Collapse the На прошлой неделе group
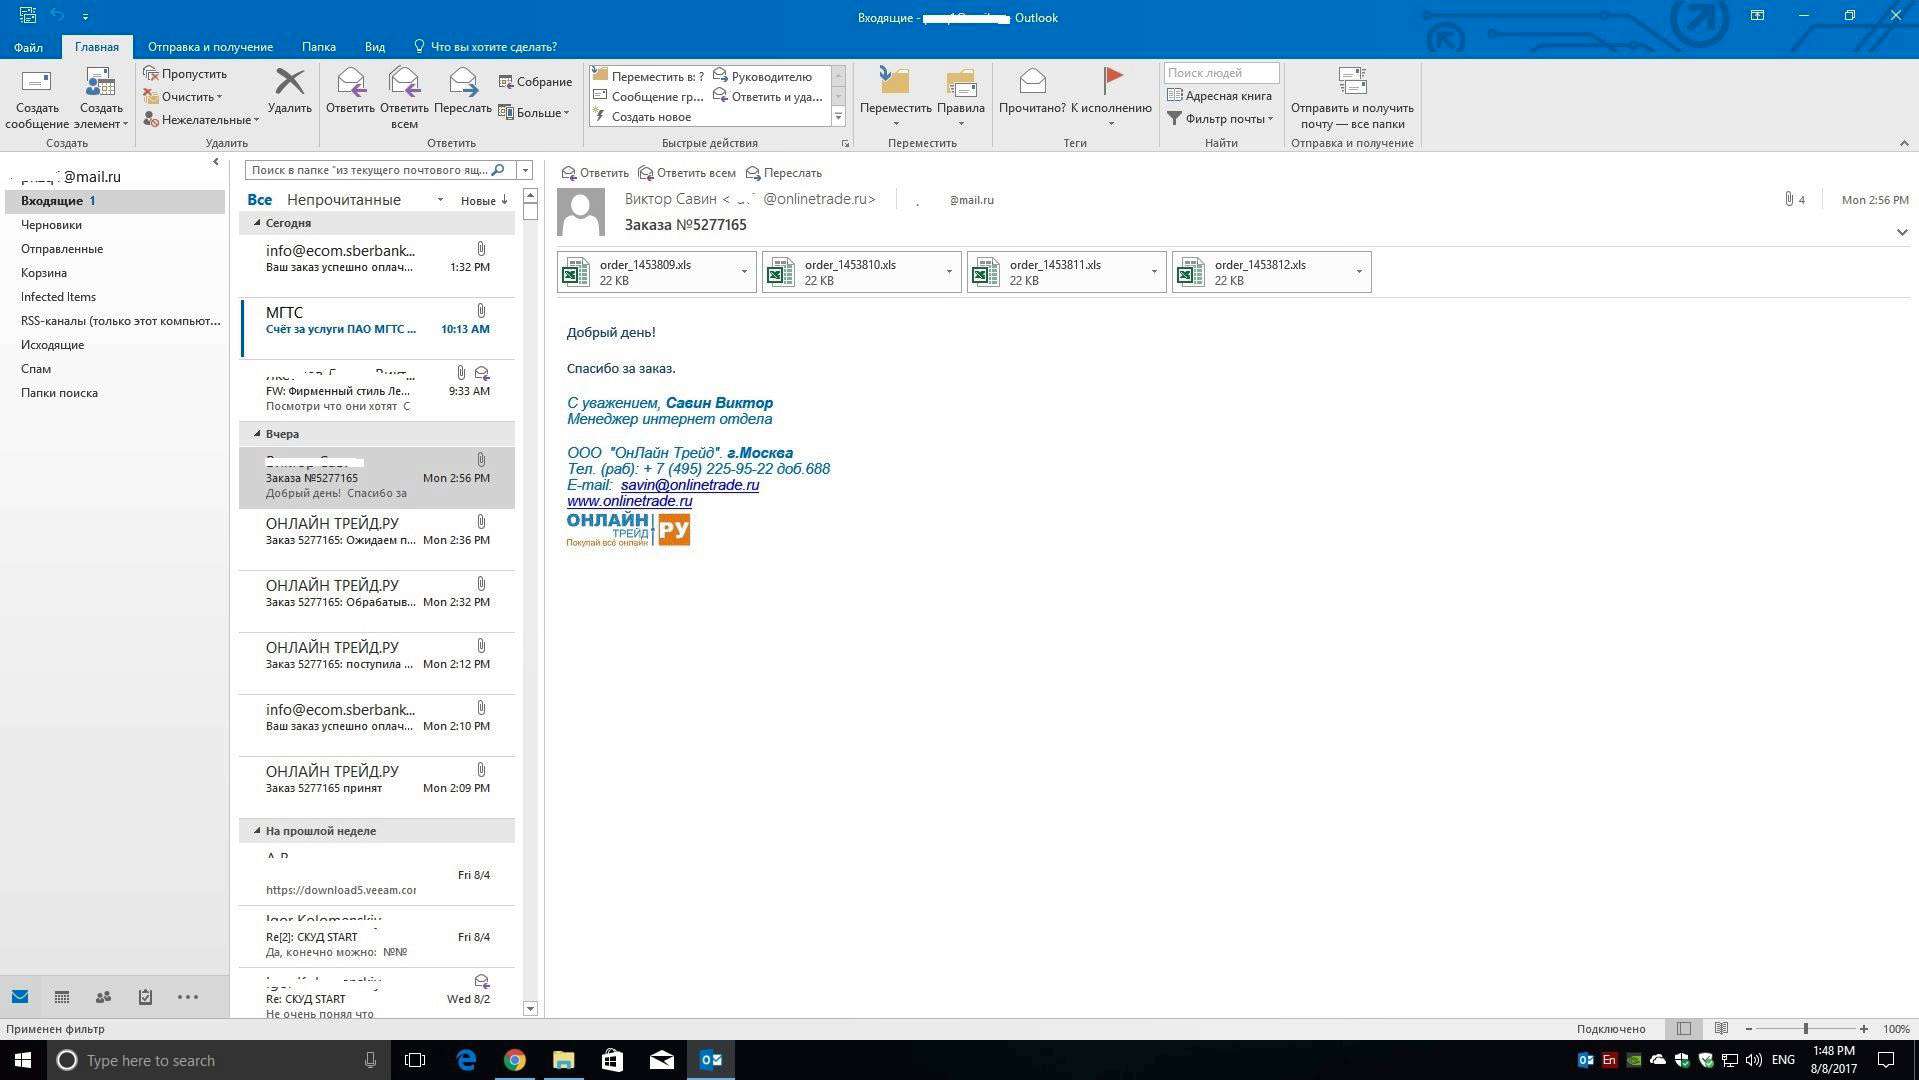Screen dimensions: 1919x1080 click(257, 831)
